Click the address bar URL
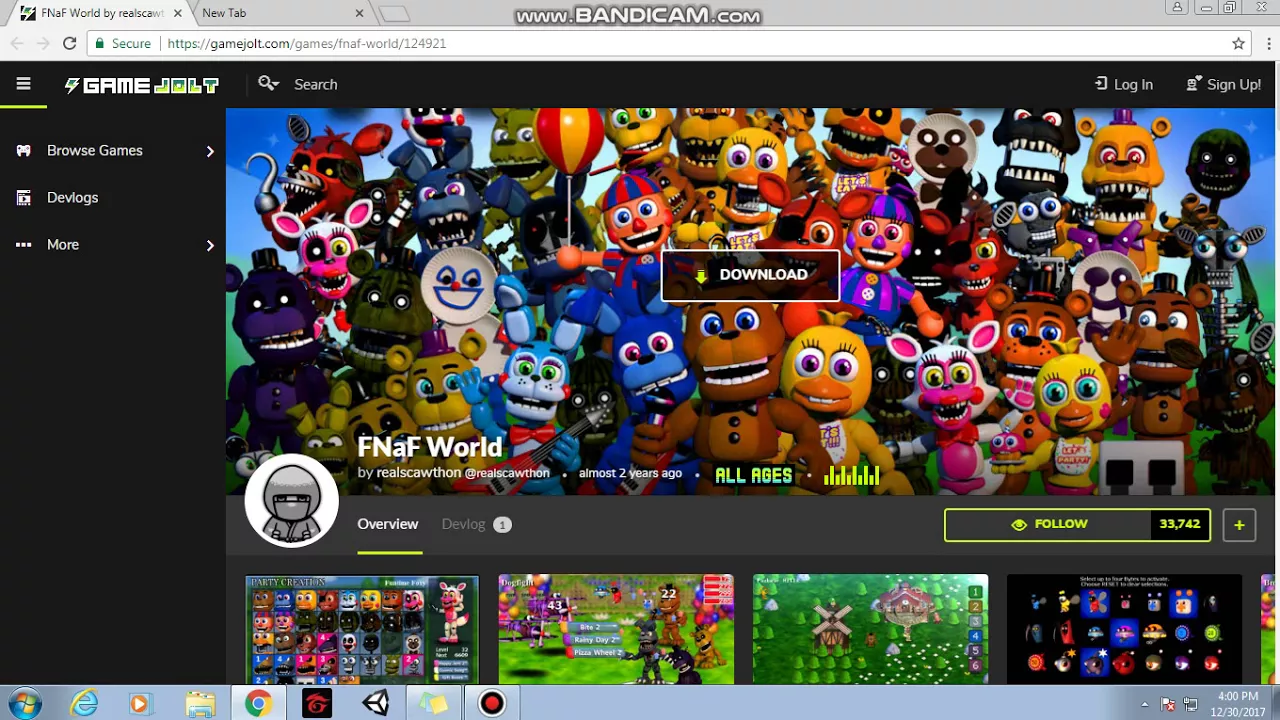1280x720 pixels. point(306,43)
